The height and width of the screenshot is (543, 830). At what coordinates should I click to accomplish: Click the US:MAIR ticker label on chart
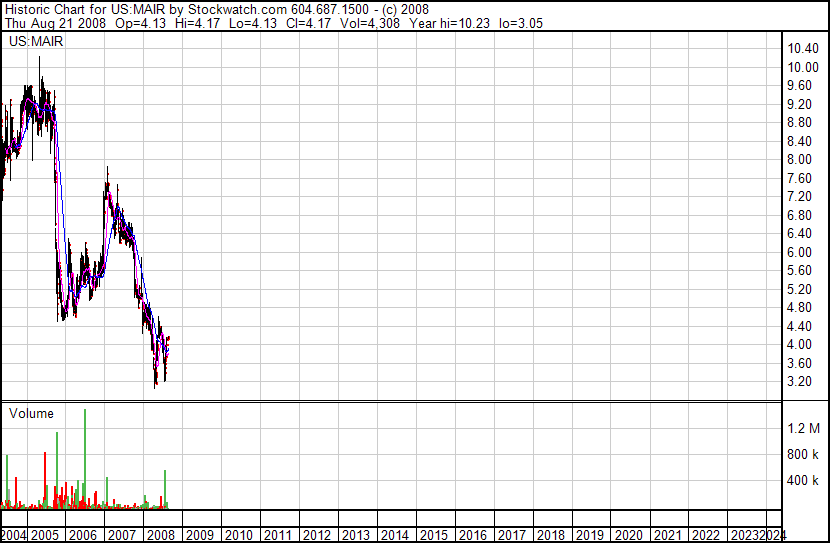coord(36,42)
